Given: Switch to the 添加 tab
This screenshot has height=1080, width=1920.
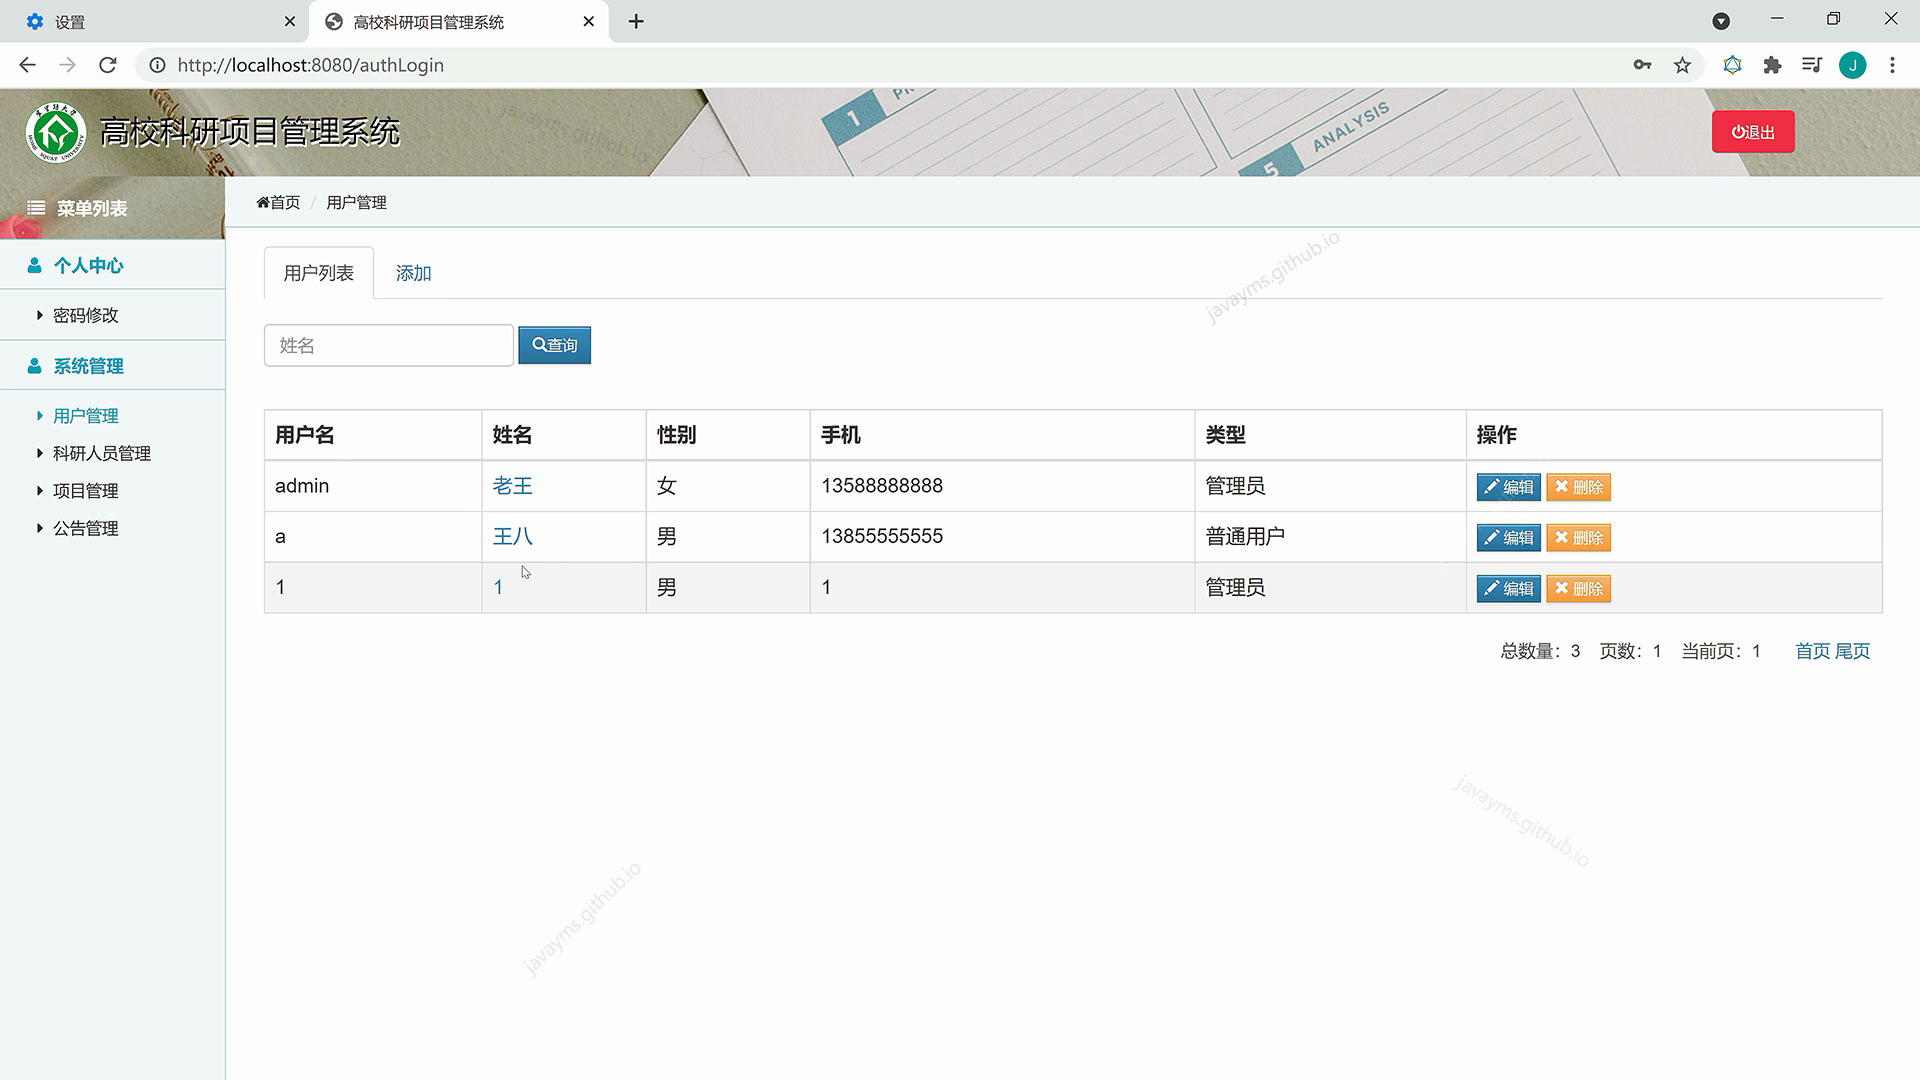Looking at the screenshot, I should (x=413, y=274).
